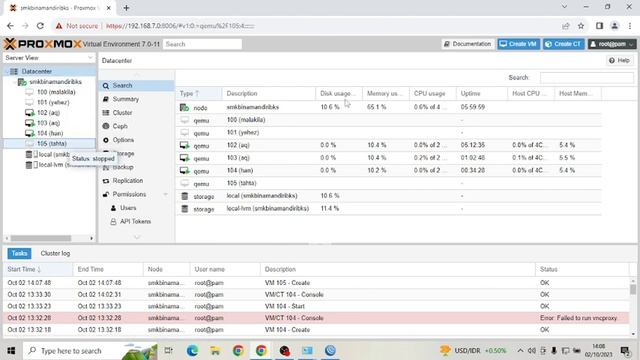Click the storage icon in local-lvm row
The height and width of the screenshot is (360, 640).
pyautogui.click(x=184, y=209)
